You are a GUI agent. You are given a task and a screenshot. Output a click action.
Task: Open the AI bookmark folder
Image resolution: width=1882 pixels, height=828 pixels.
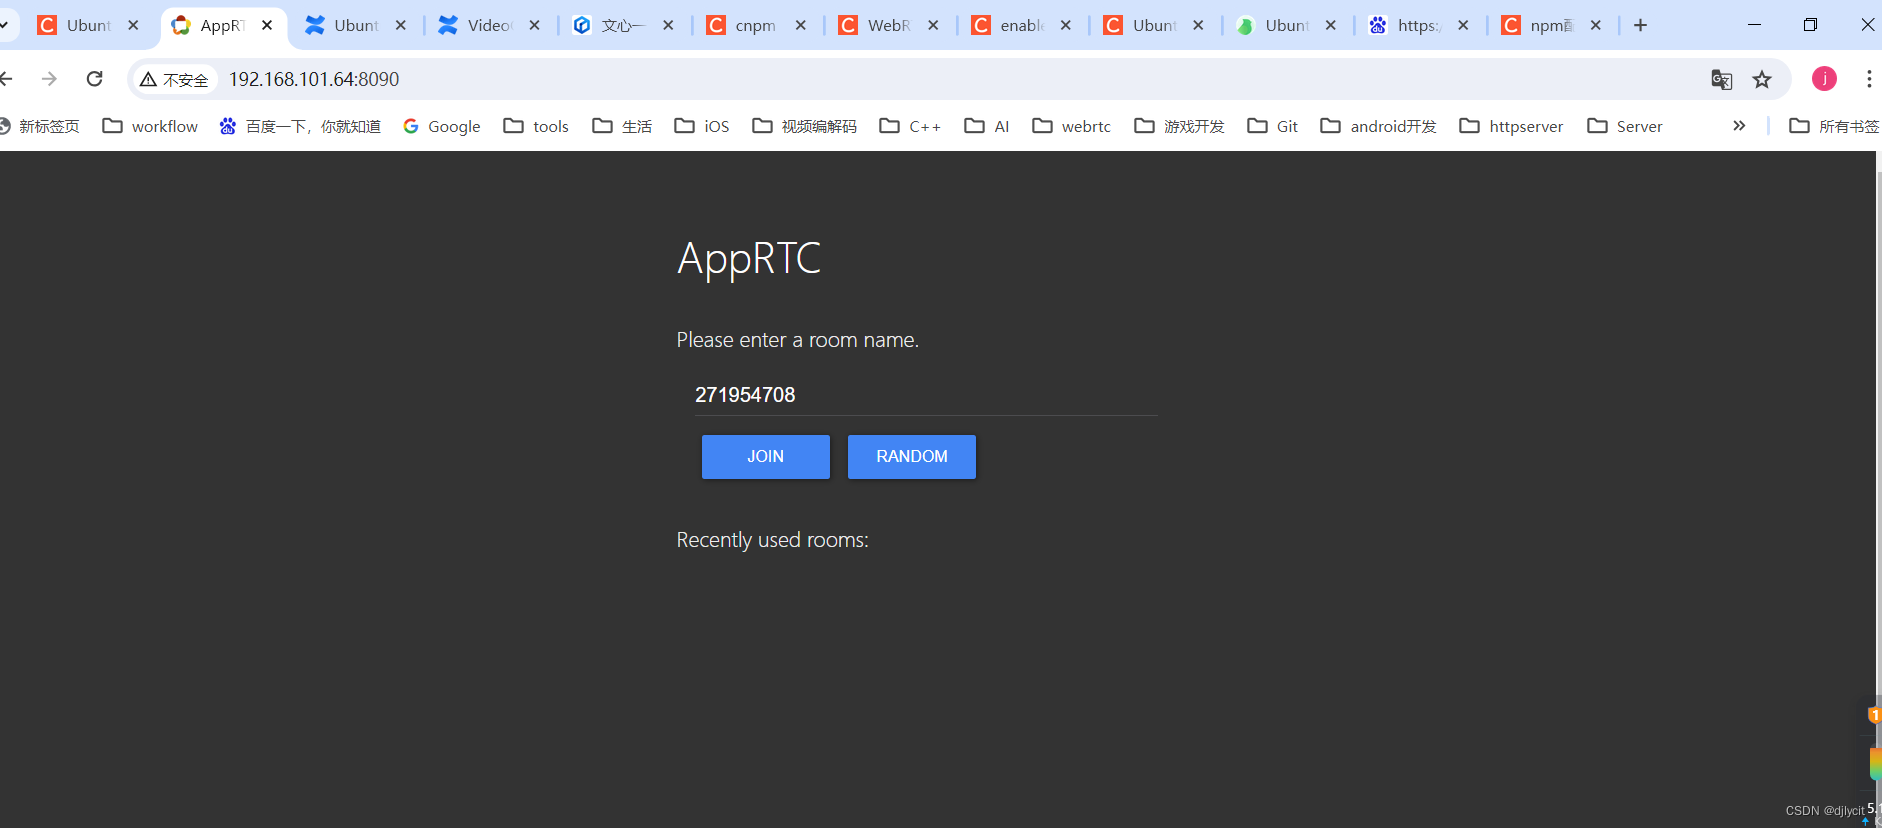point(987,126)
